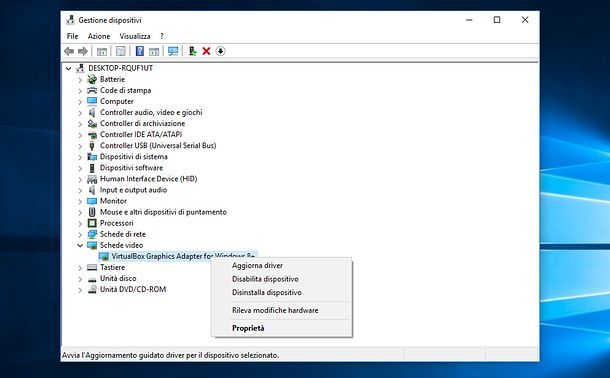Click the Computer category icon
Viewport: 610px width, 378px height.
[92, 101]
